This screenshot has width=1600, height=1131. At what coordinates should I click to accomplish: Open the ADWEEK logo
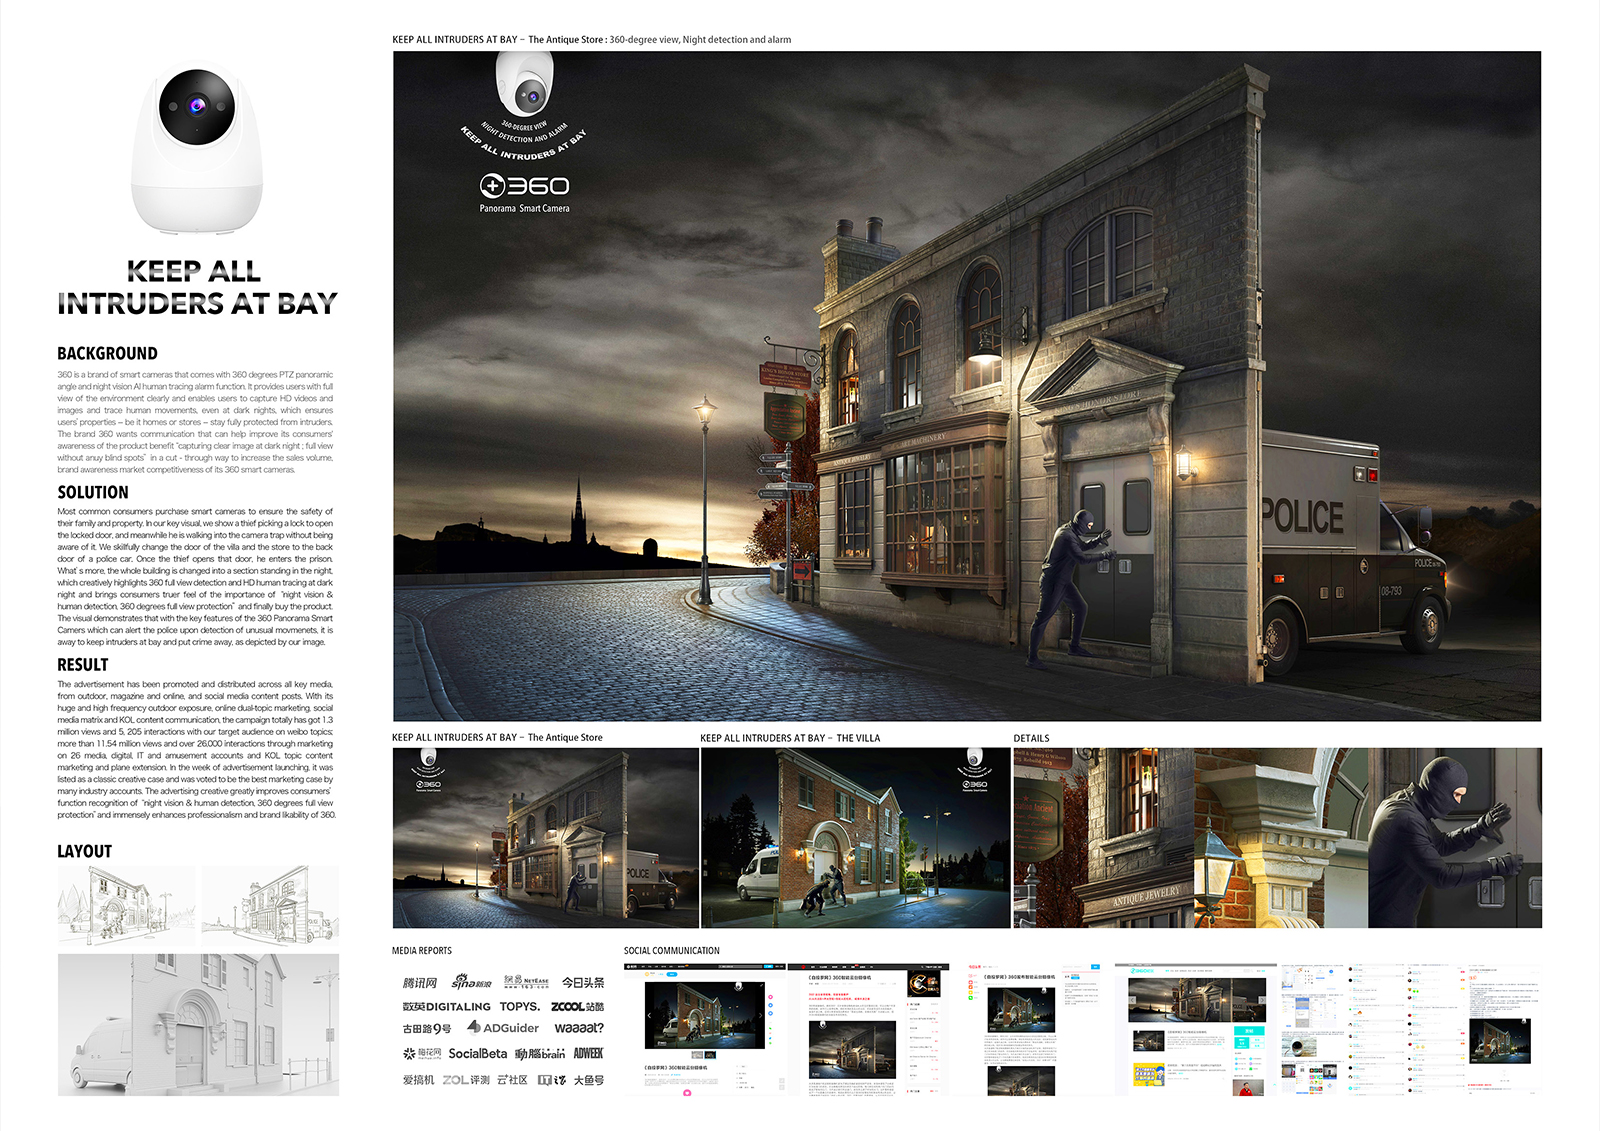coord(588,1053)
